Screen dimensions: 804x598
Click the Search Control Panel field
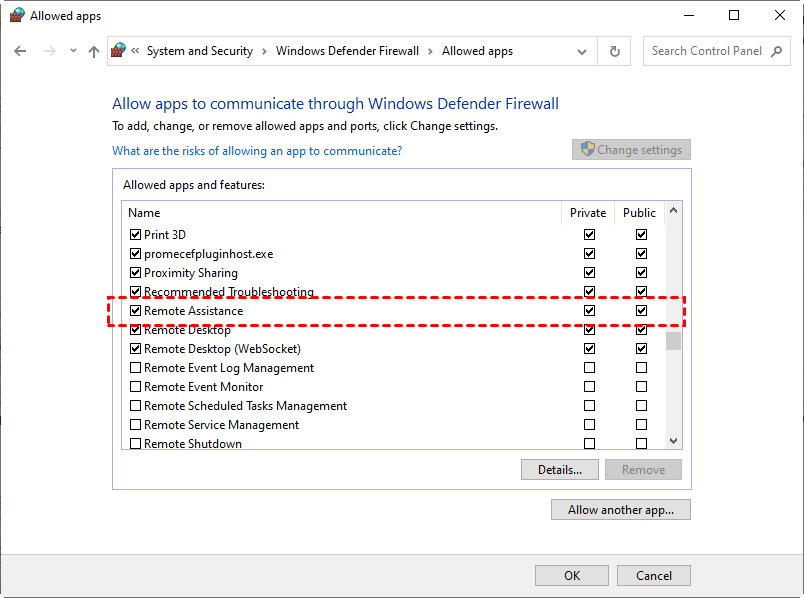pyautogui.click(x=706, y=51)
